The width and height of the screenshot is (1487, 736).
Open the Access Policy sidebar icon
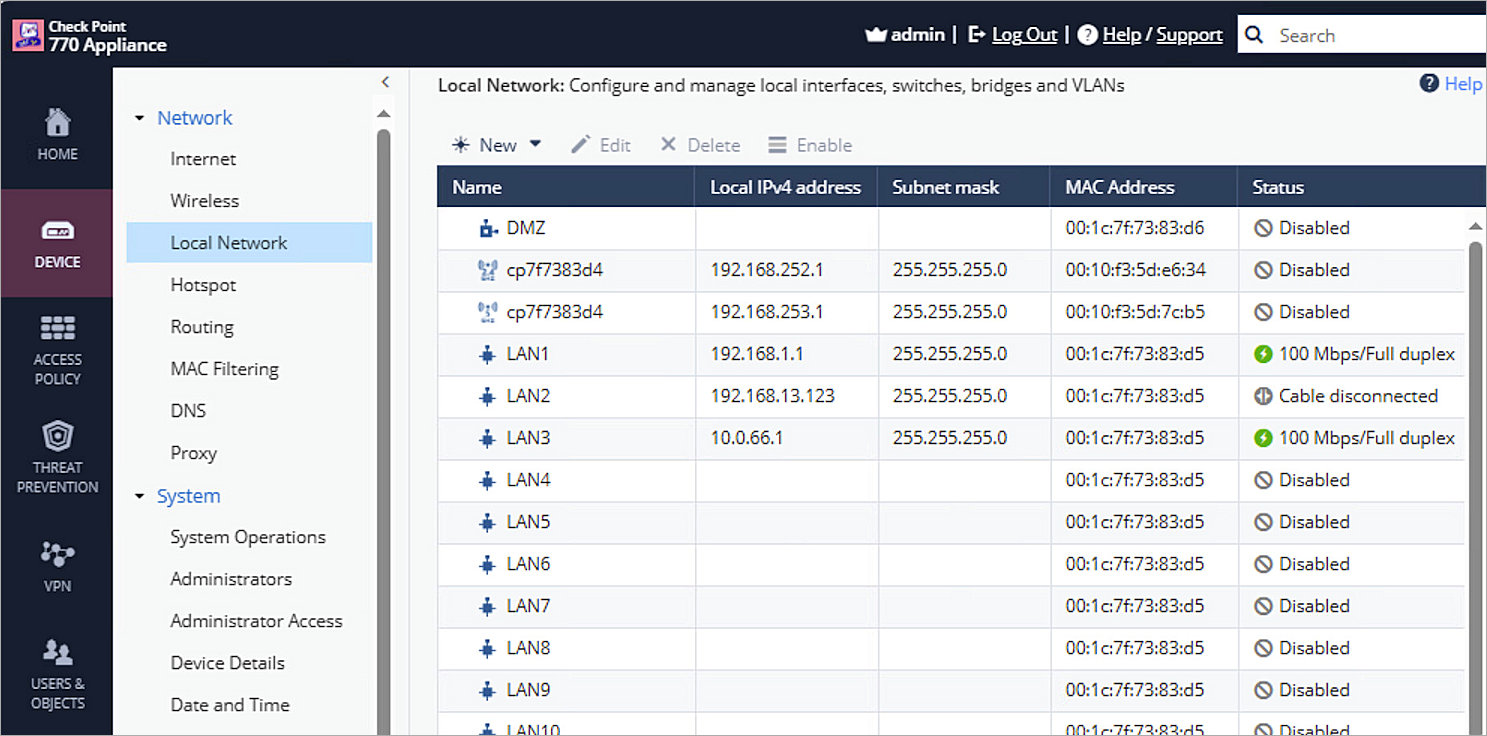[57, 330]
